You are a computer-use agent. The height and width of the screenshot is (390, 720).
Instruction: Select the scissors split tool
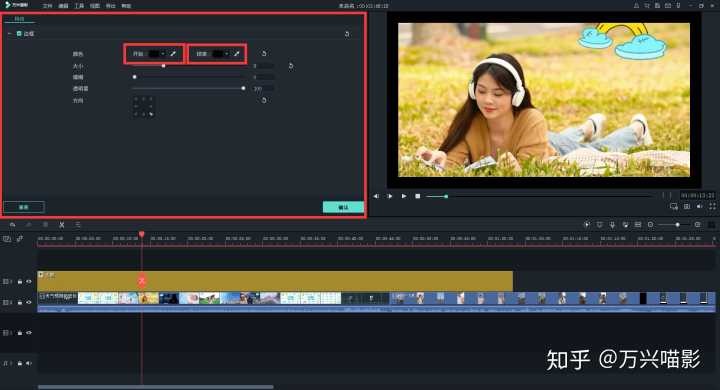coord(62,225)
